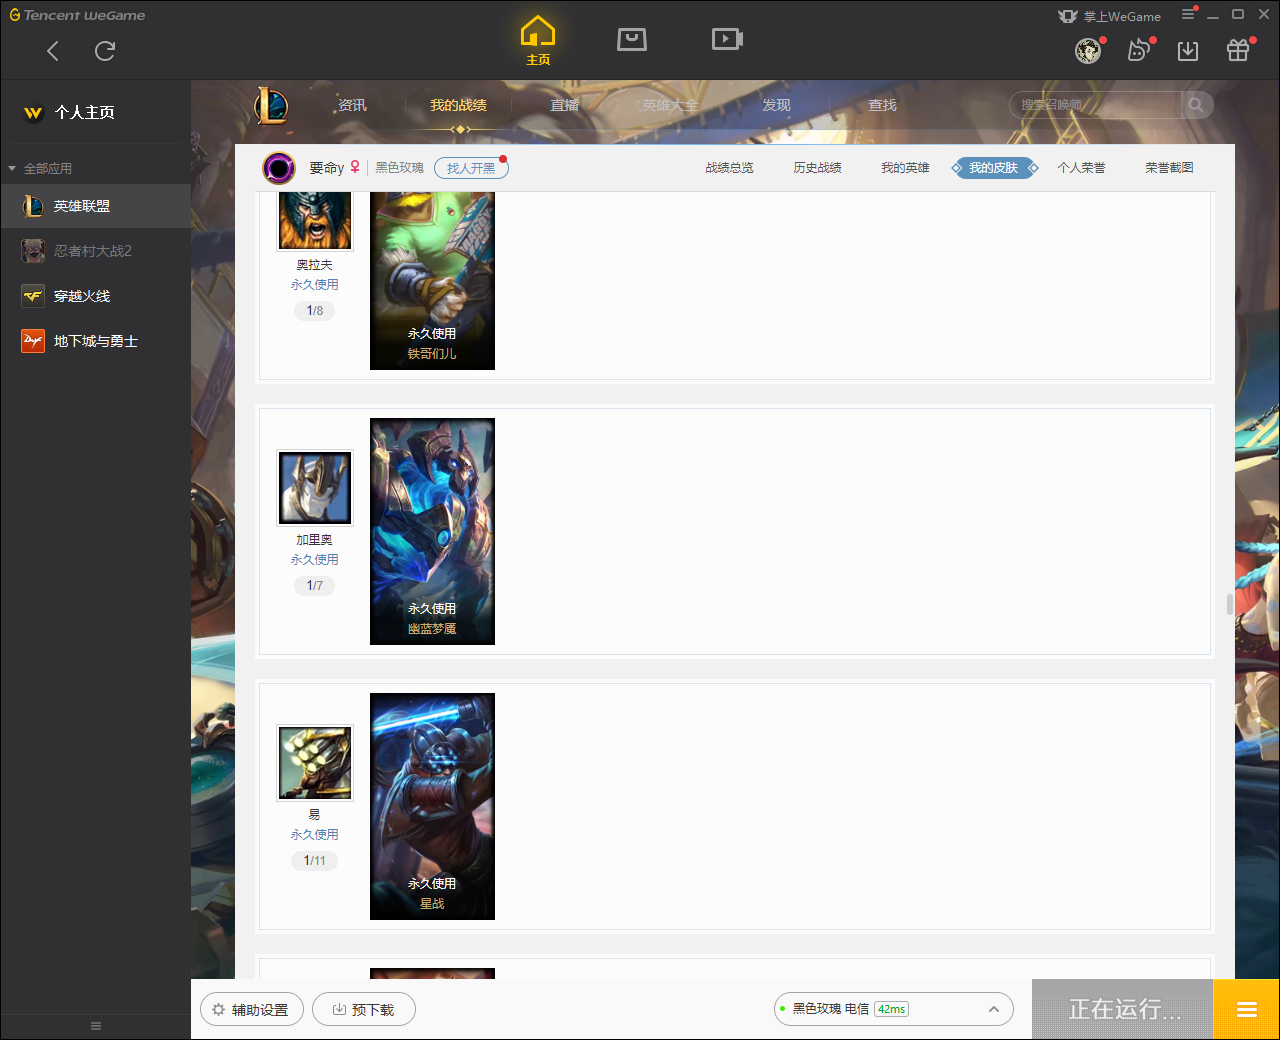The height and width of the screenshot is (1040, 1280).
Task: Go back with the left arrow
Action: click(53, 51)
